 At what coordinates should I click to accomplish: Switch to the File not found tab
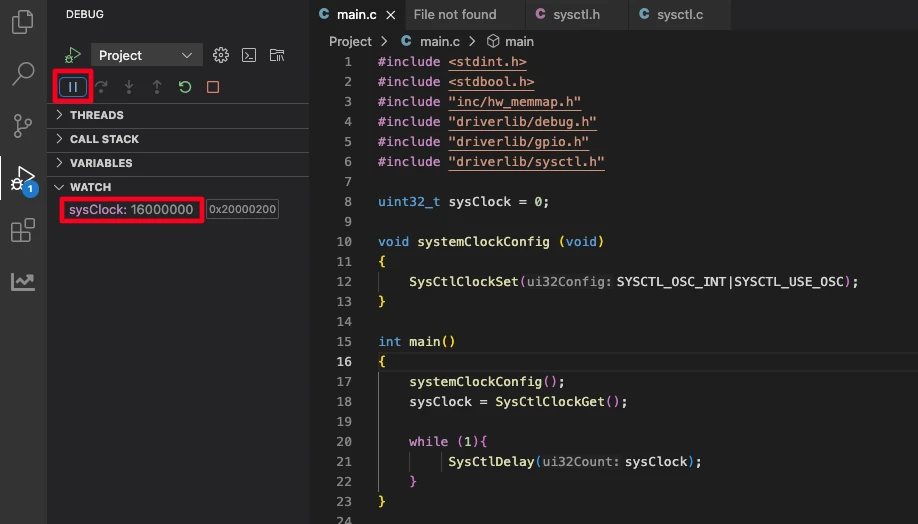454,14
